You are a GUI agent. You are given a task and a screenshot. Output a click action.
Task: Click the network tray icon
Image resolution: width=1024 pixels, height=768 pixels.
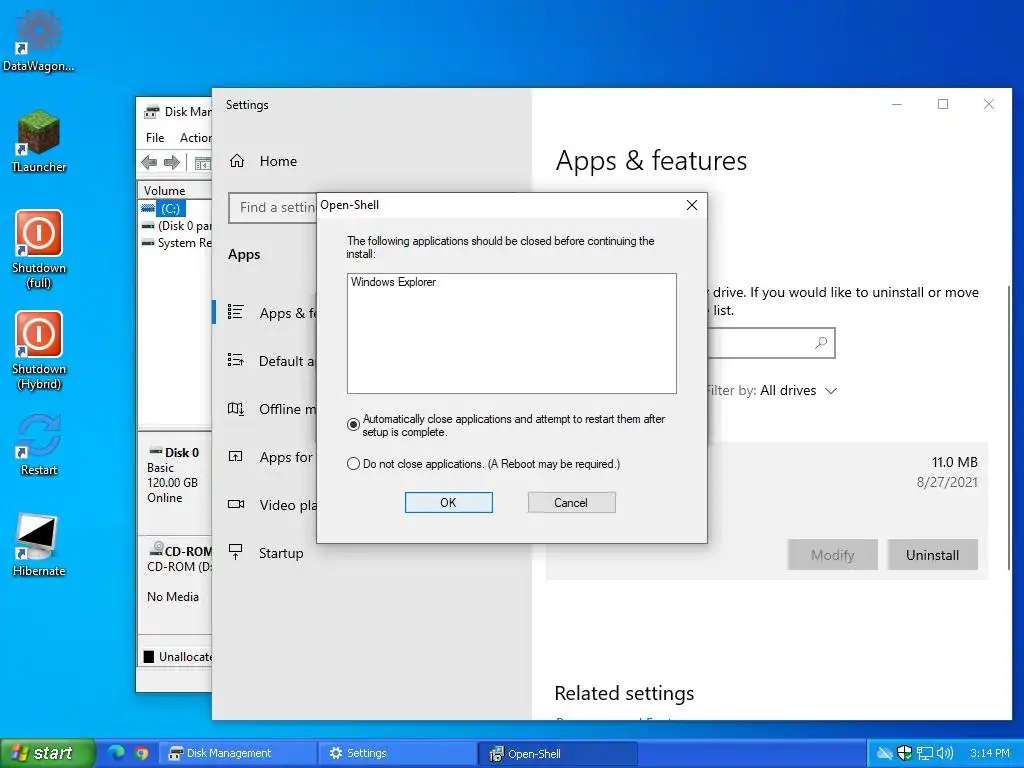(925, 754)
